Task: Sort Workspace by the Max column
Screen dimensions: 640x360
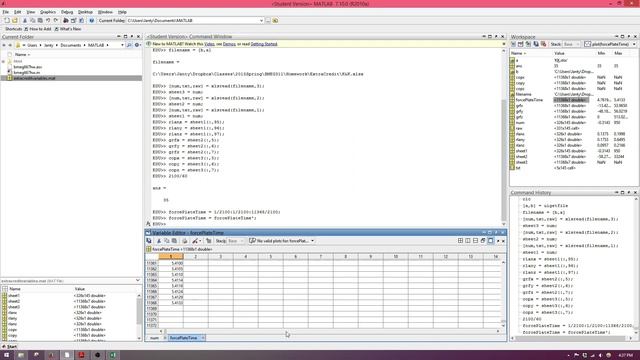Action: (618, 53)
